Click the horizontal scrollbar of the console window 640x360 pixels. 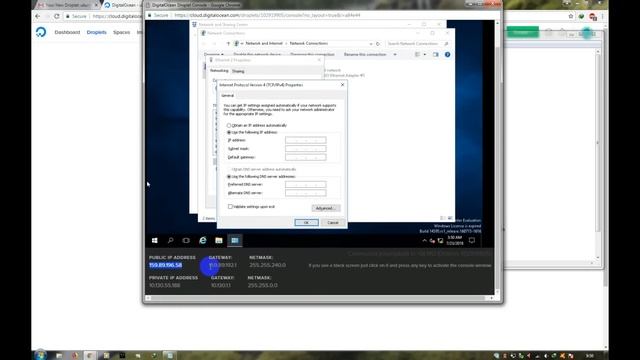point(319,298)
